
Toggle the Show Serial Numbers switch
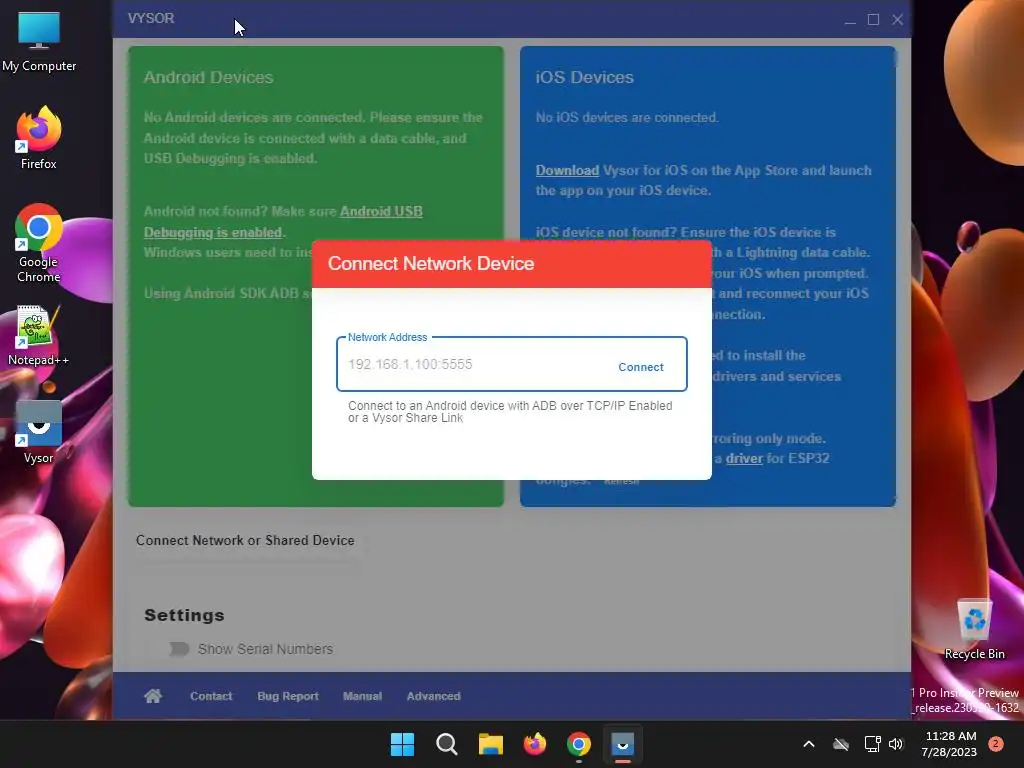[178, 649]
